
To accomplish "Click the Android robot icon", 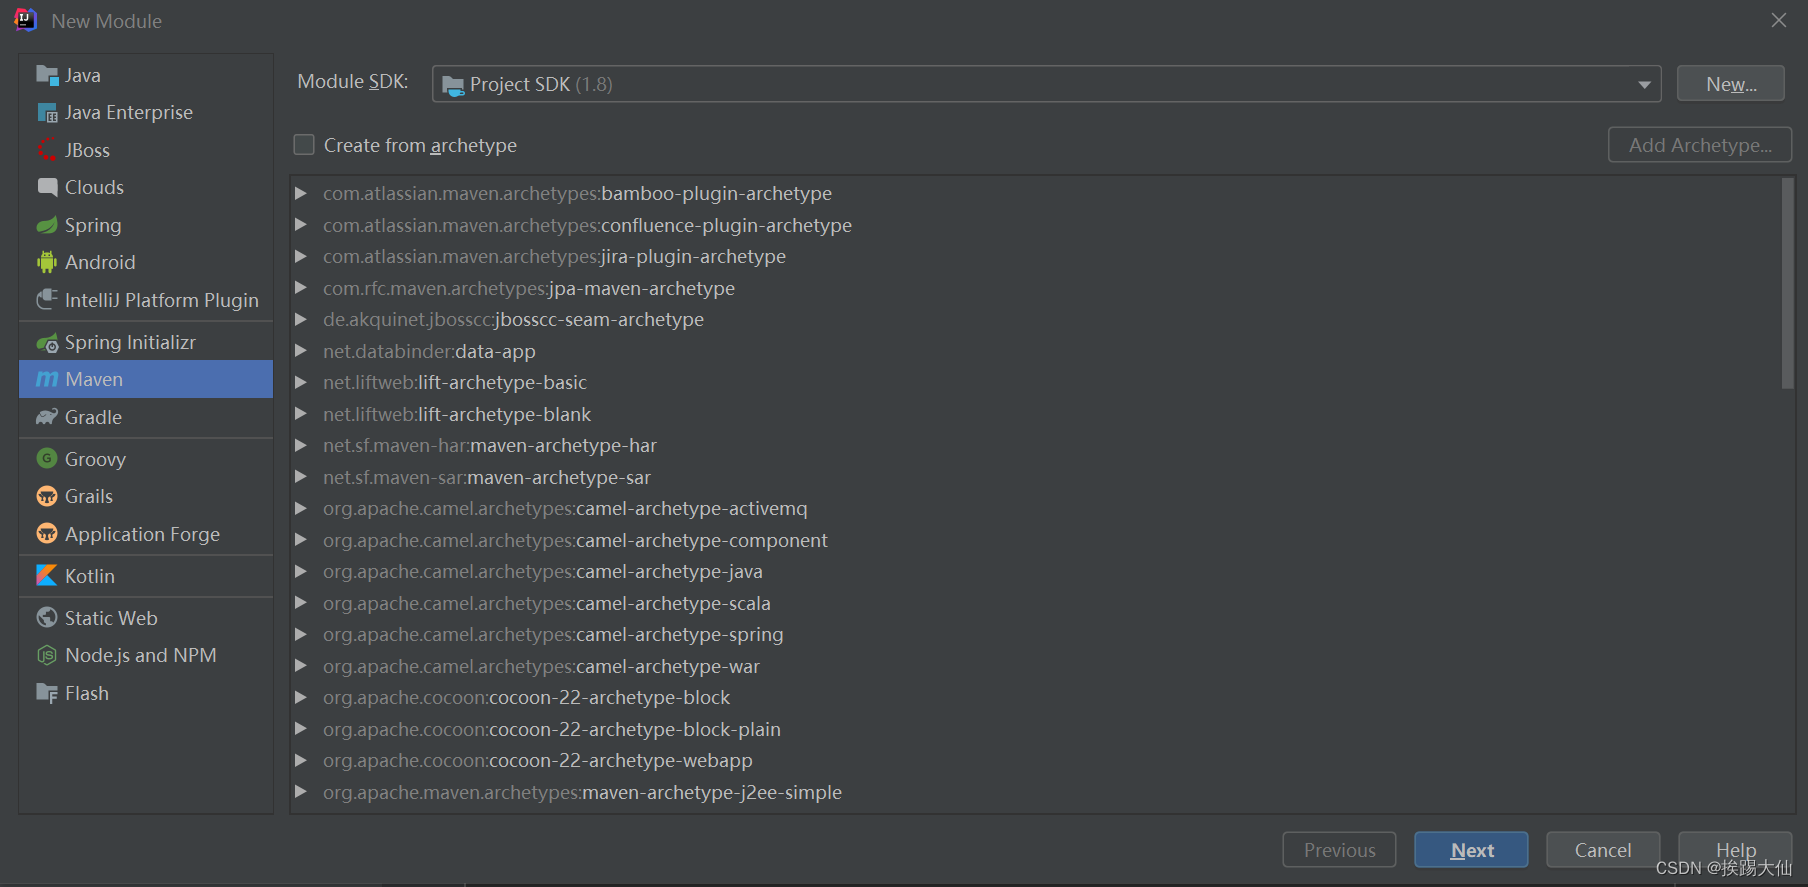I will tap(47, 262).
